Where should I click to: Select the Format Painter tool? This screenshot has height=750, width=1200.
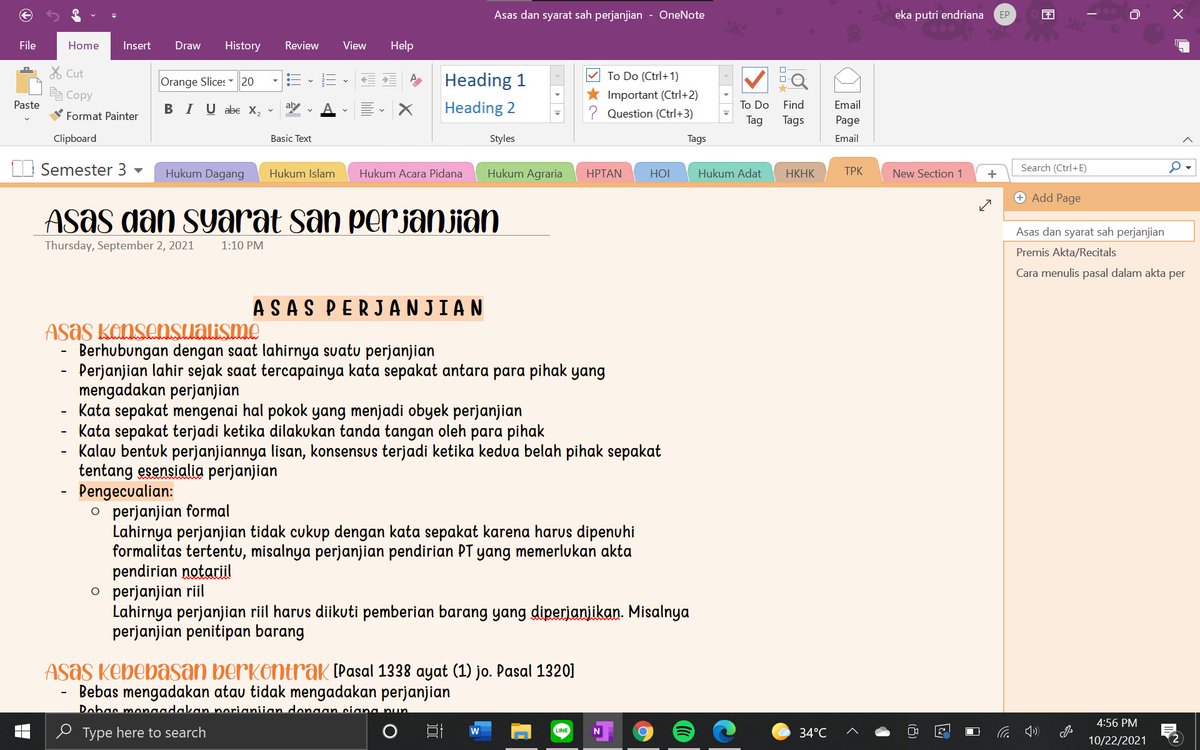click(x=94, y=116)
